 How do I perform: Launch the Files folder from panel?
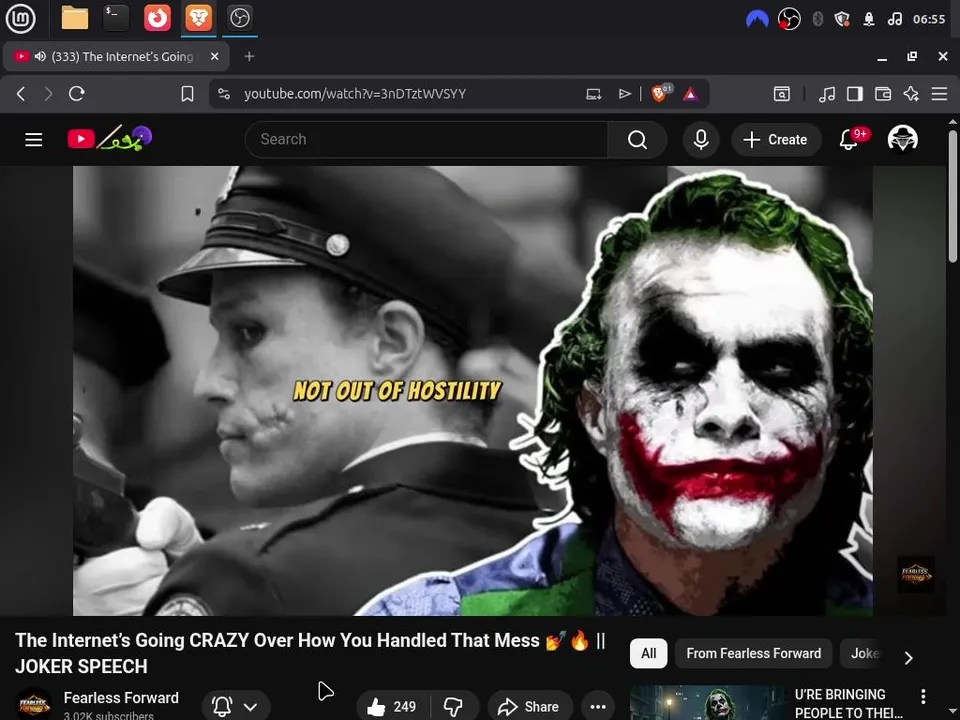pos(75,18)
